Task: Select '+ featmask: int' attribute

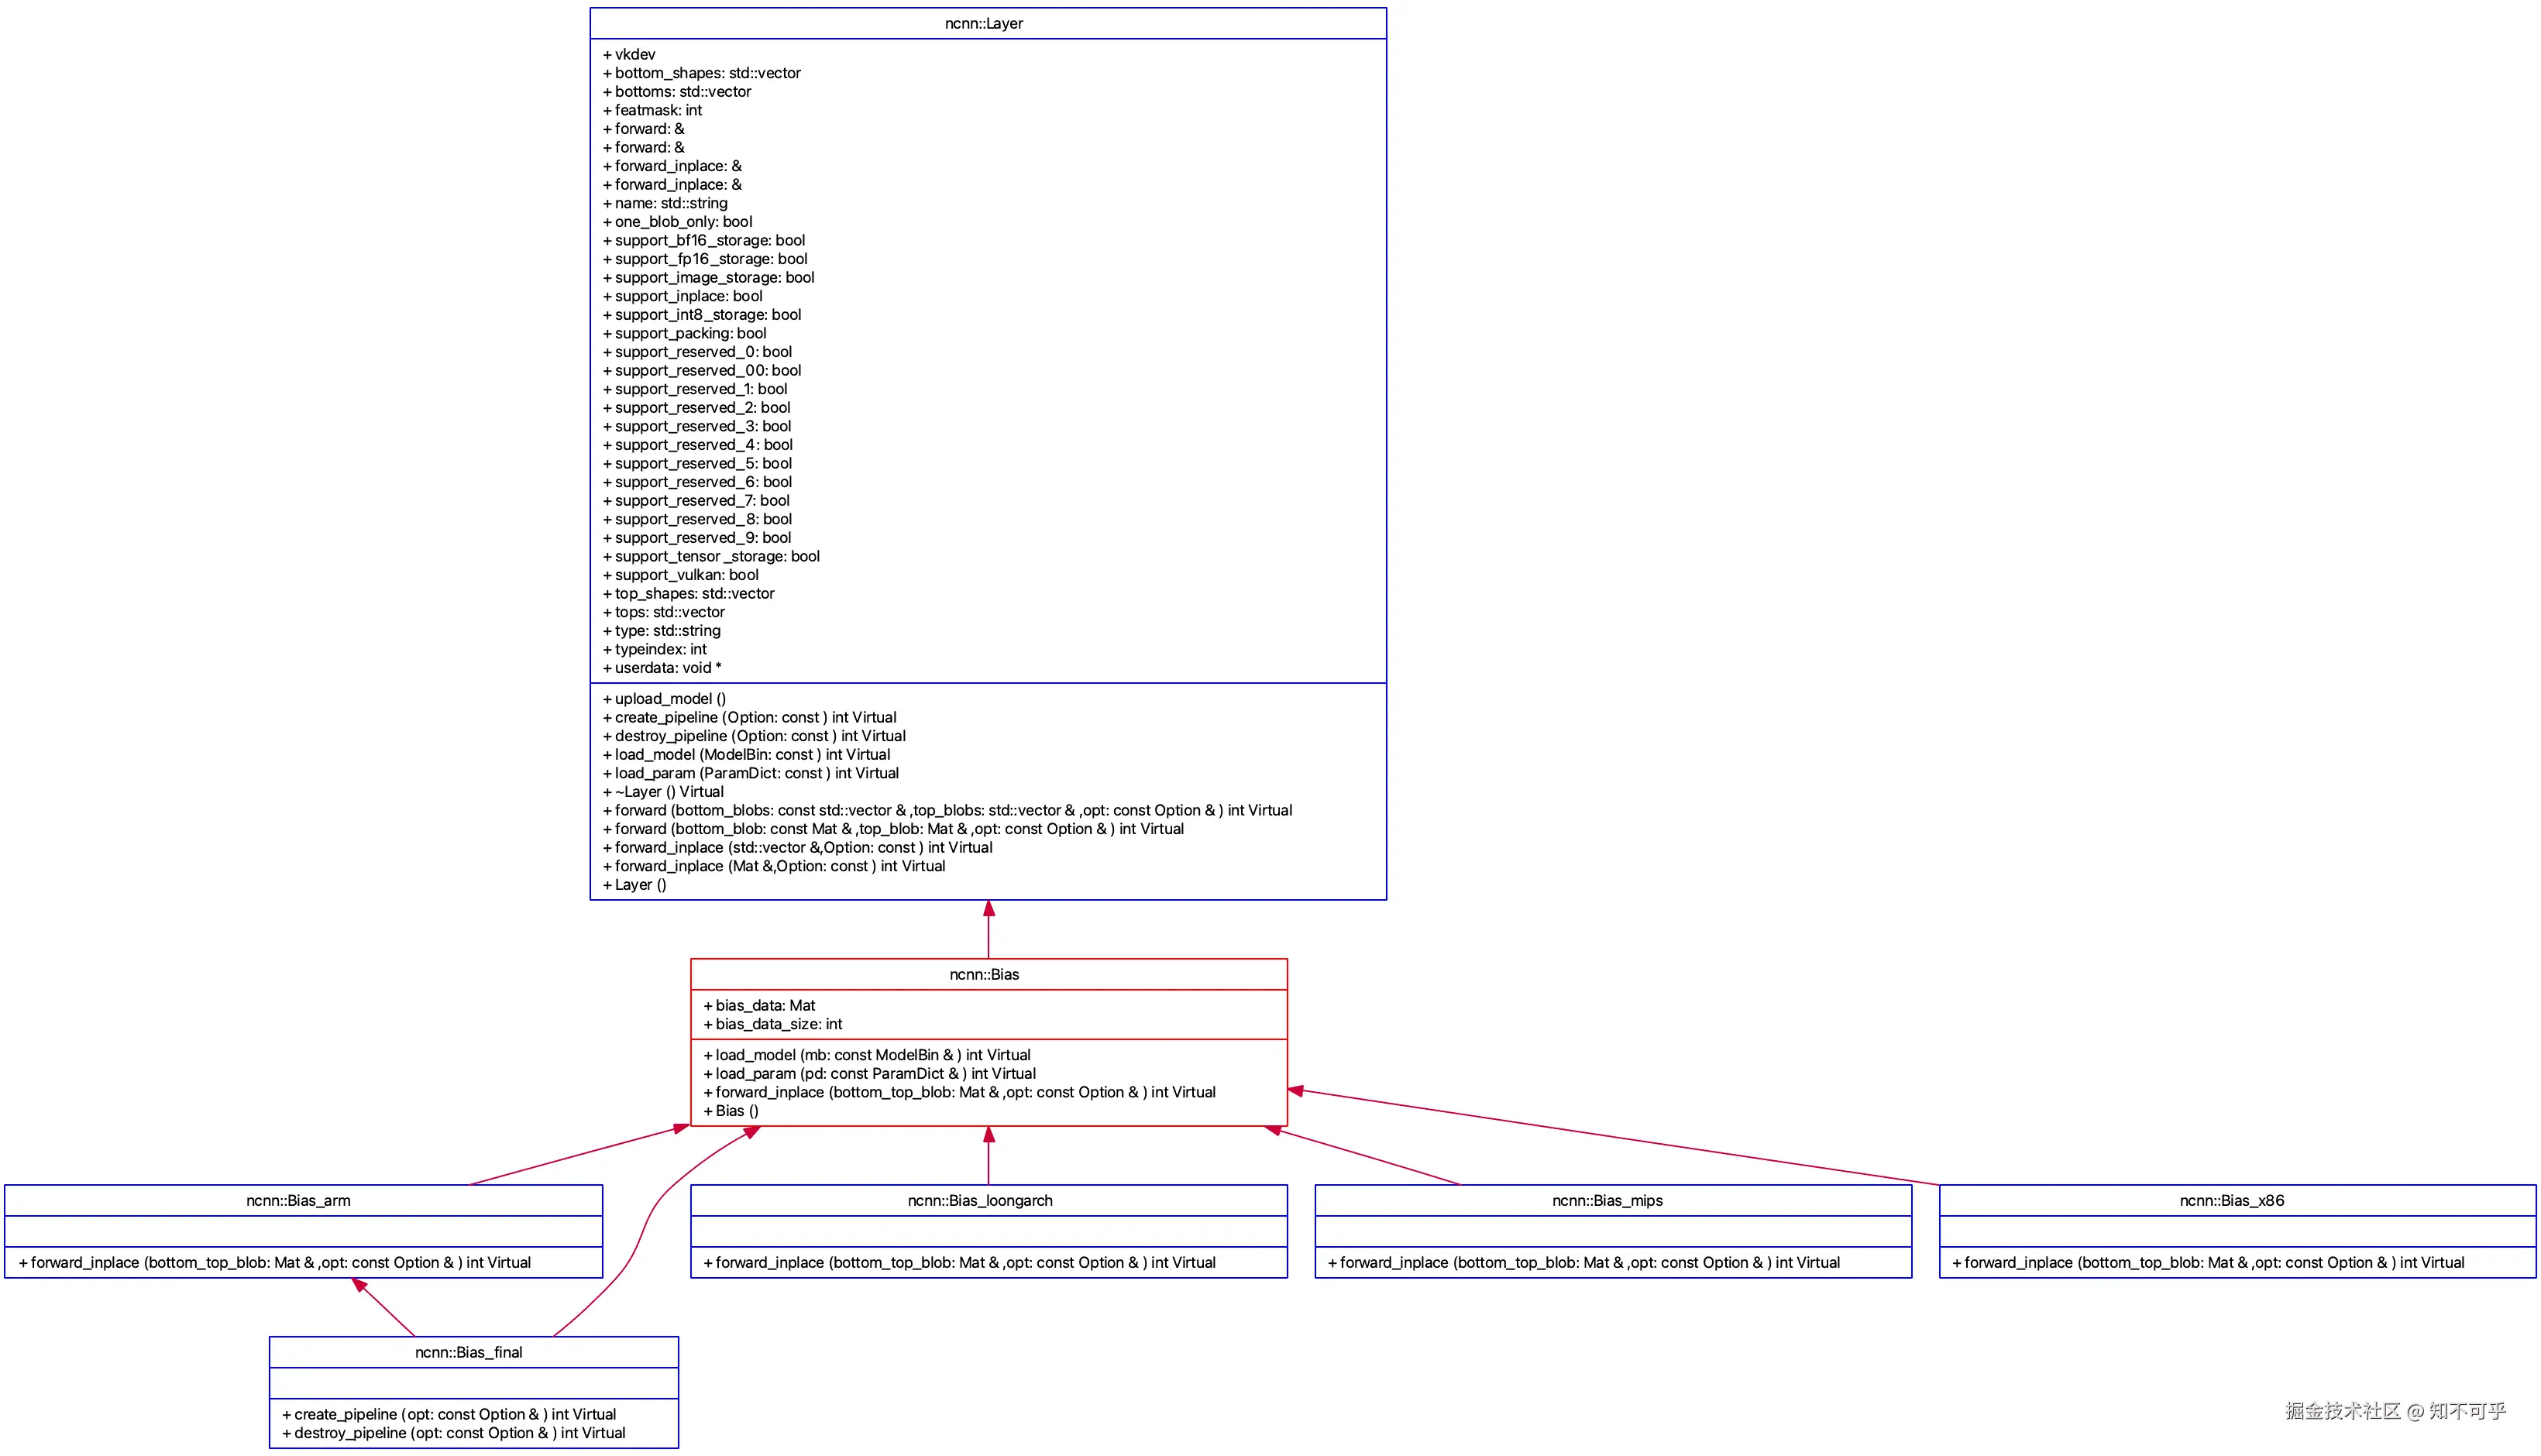Action: [x=652, y=110]
